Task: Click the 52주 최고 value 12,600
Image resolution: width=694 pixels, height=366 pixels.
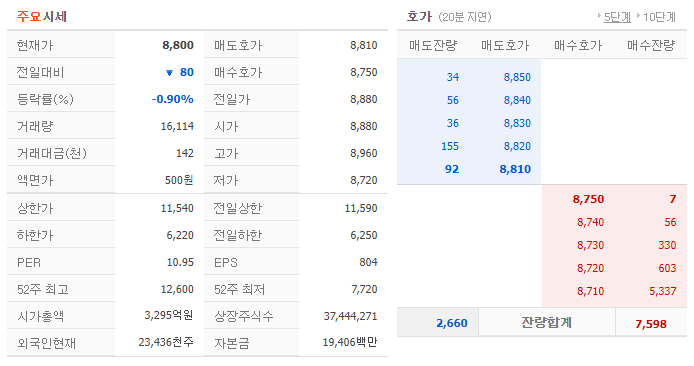Action: coord(177,289)
